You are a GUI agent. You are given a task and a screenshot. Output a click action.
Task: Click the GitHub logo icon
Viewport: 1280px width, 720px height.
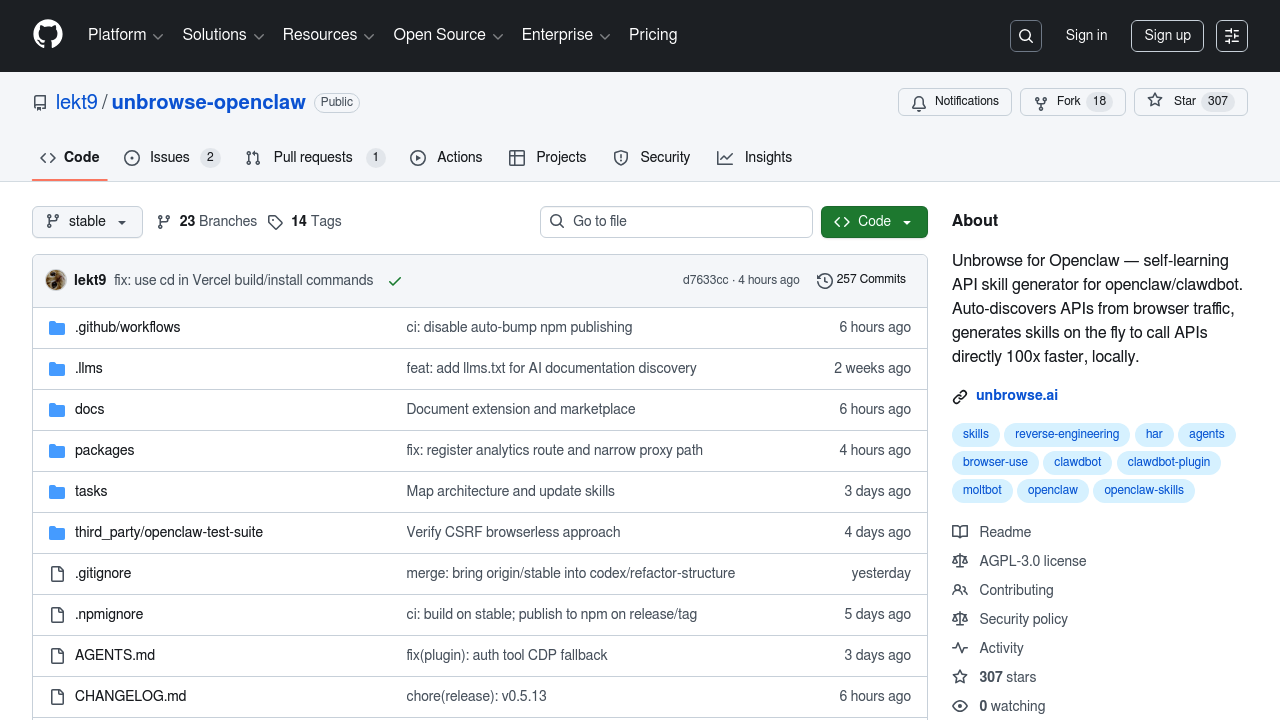tap(48, 35)
